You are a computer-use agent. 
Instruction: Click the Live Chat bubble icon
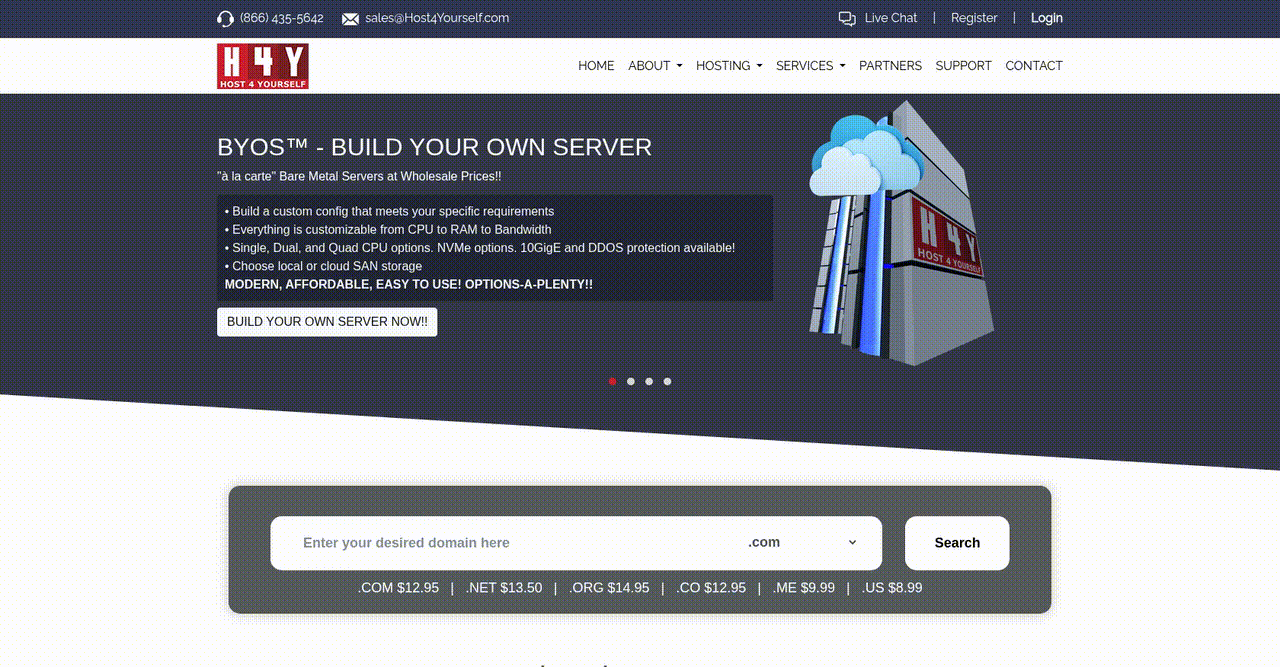tap(847, 18)
